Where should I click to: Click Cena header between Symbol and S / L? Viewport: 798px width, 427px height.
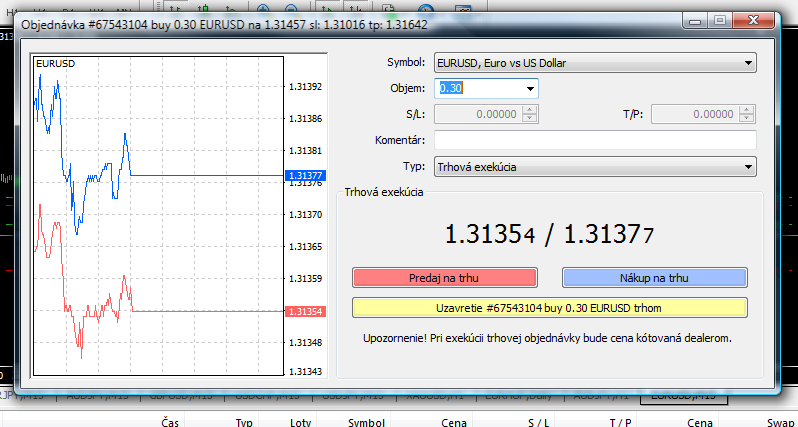coord(453,422)
